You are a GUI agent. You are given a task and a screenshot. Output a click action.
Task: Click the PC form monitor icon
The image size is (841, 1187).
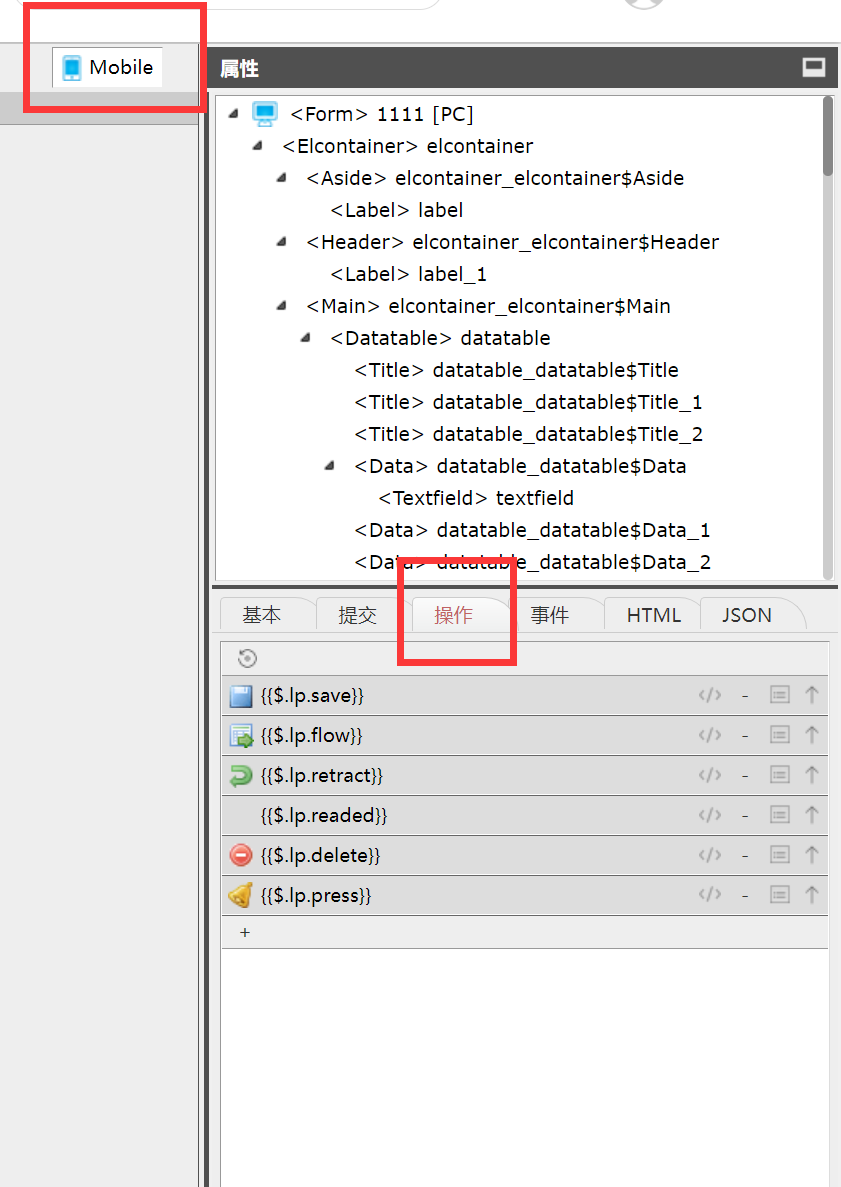265,114
